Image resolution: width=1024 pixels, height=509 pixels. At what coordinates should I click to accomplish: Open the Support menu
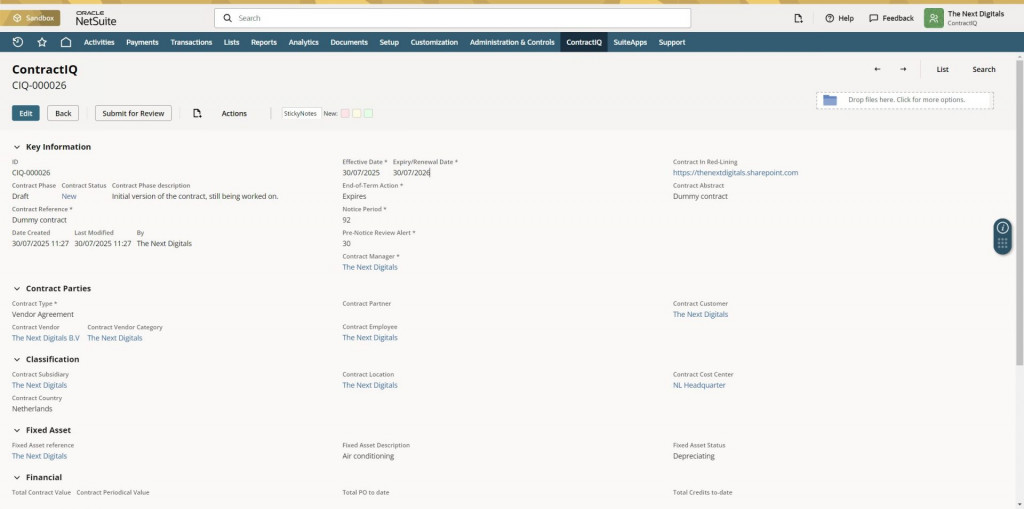point(672,42)
